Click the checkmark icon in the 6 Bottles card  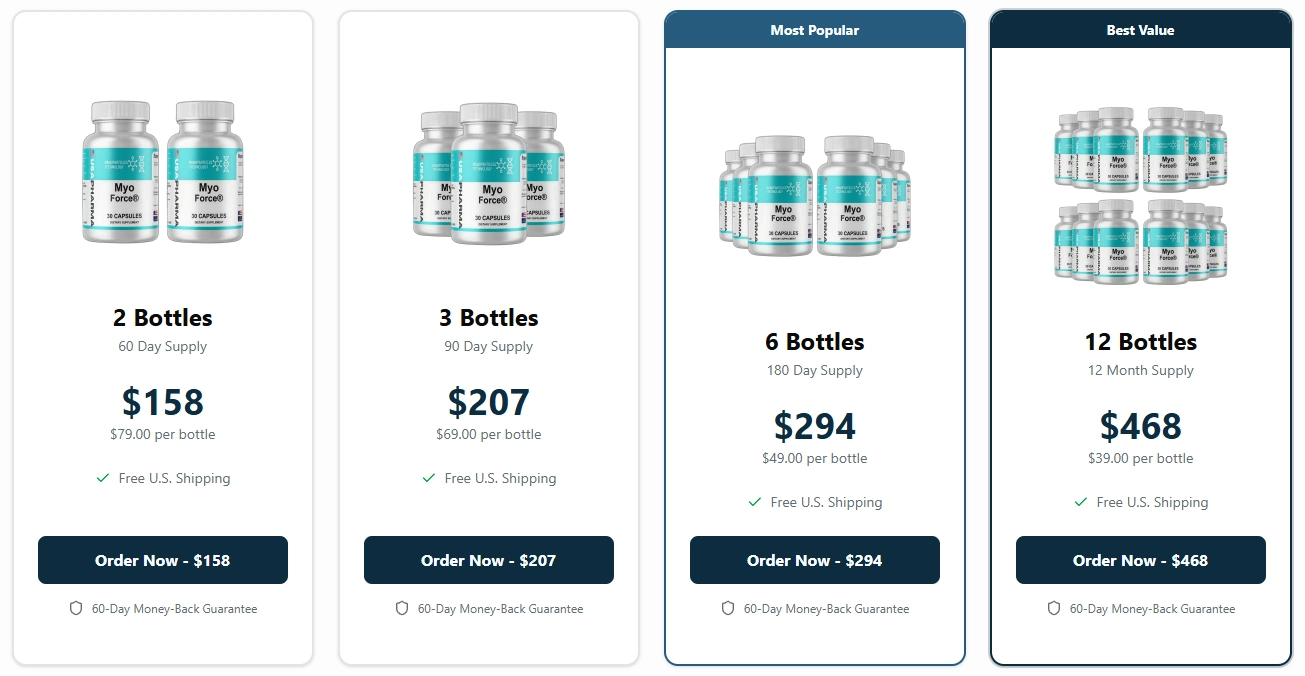pyautogui.click(x=754, y=502)
